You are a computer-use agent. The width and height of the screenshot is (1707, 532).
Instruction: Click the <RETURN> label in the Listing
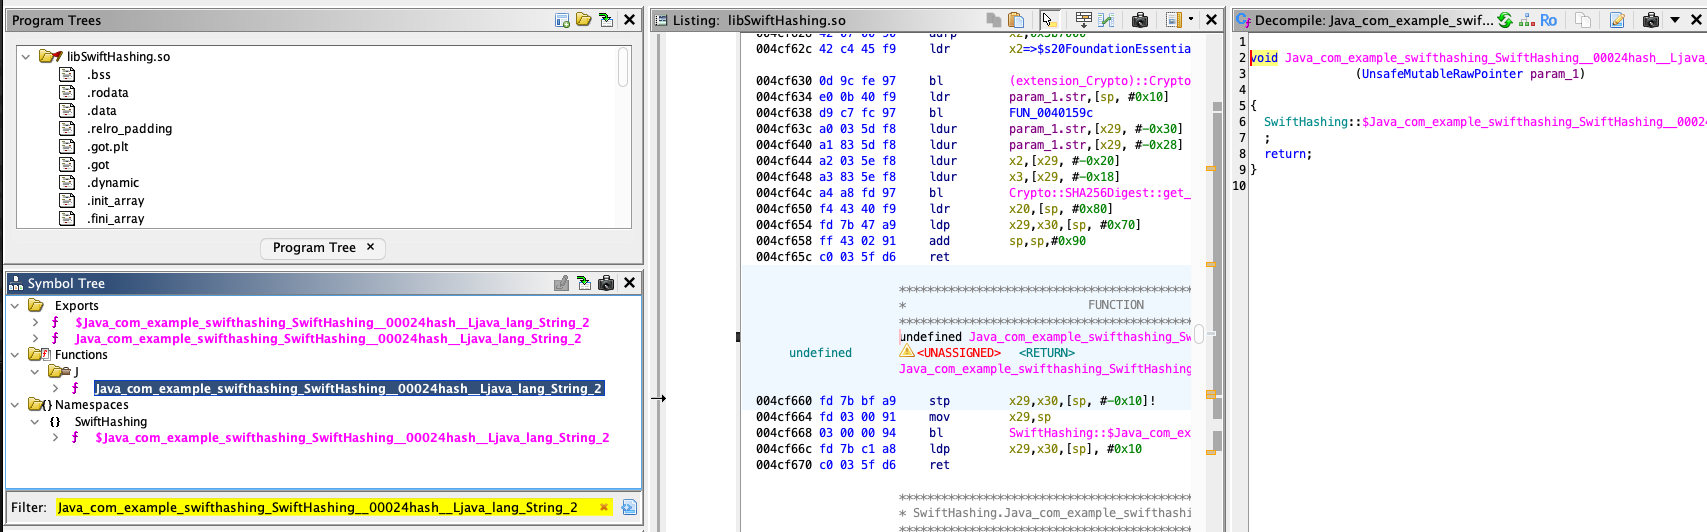pos(1047,353)
